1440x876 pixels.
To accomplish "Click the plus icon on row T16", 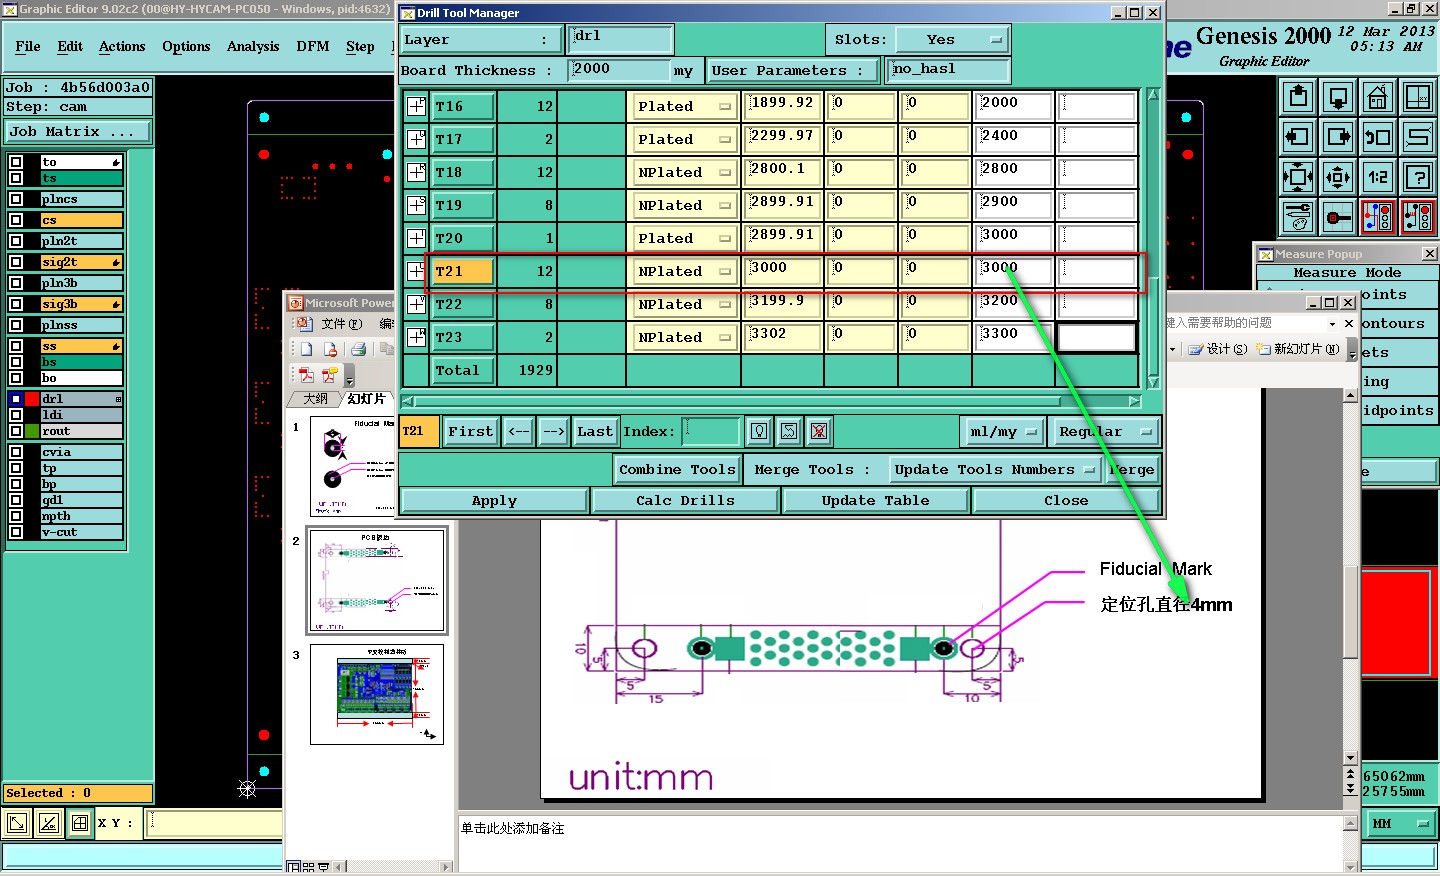I will click(416, 106).
